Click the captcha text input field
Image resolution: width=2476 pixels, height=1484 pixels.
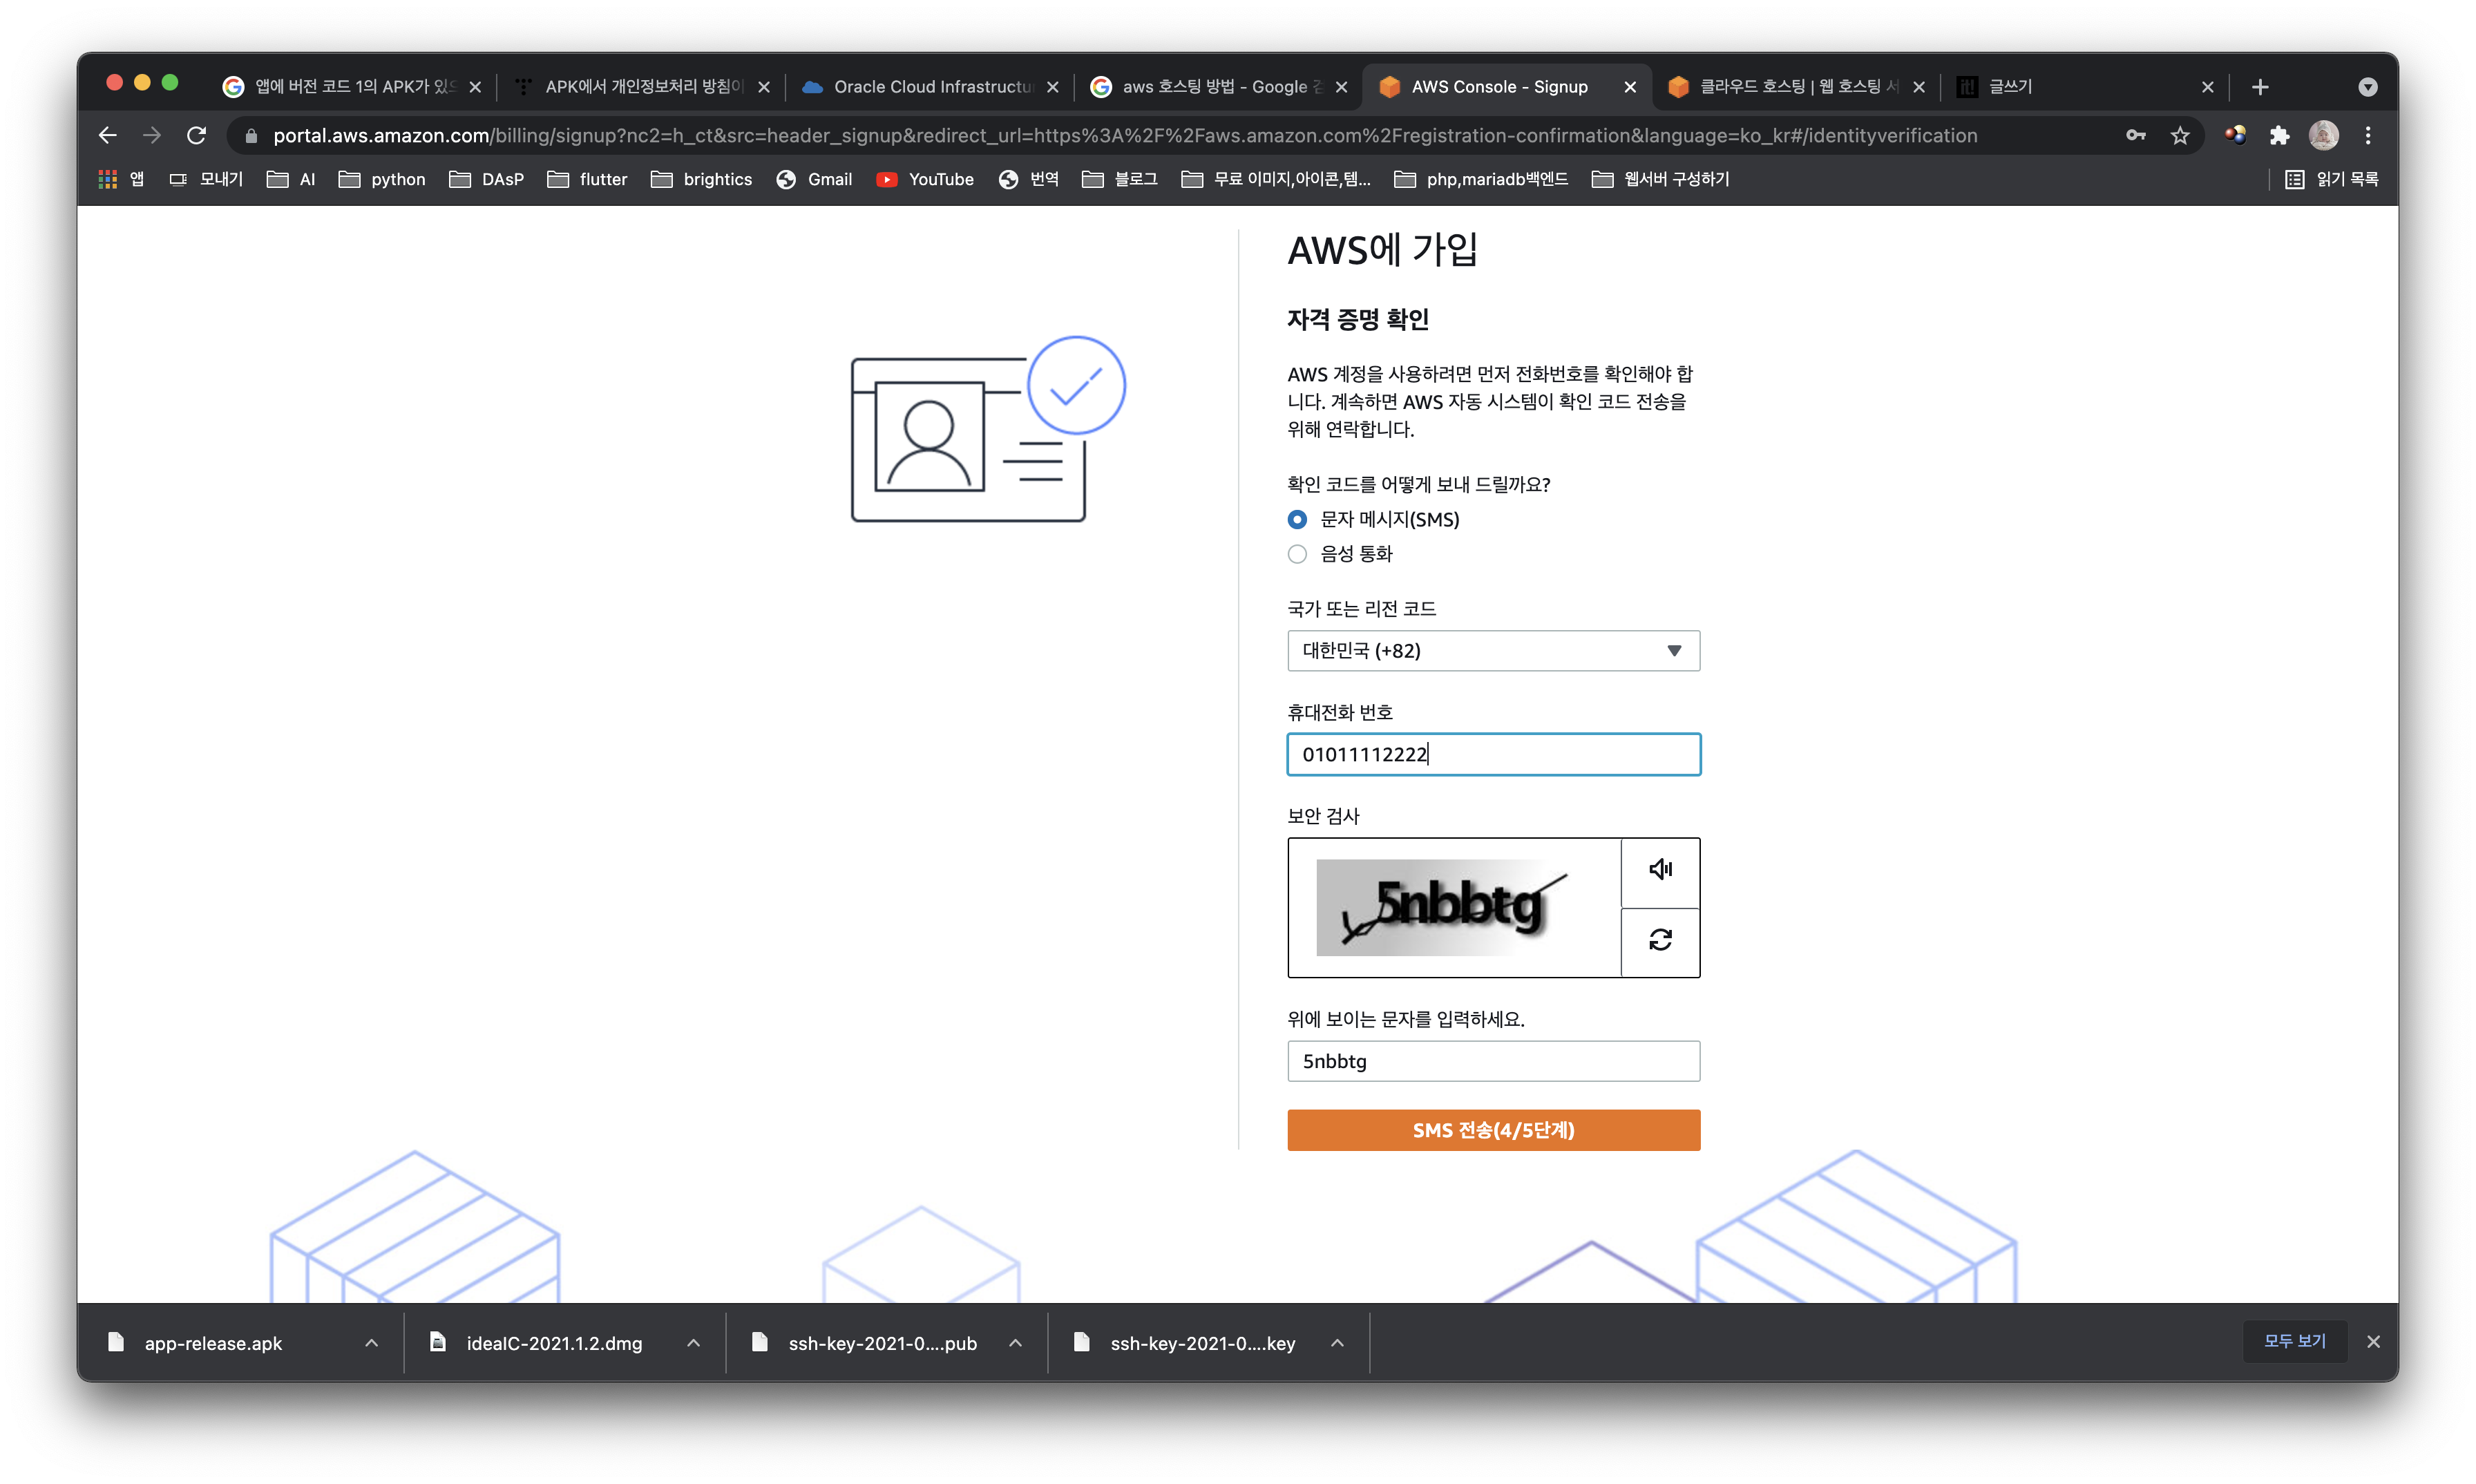1493,1061
